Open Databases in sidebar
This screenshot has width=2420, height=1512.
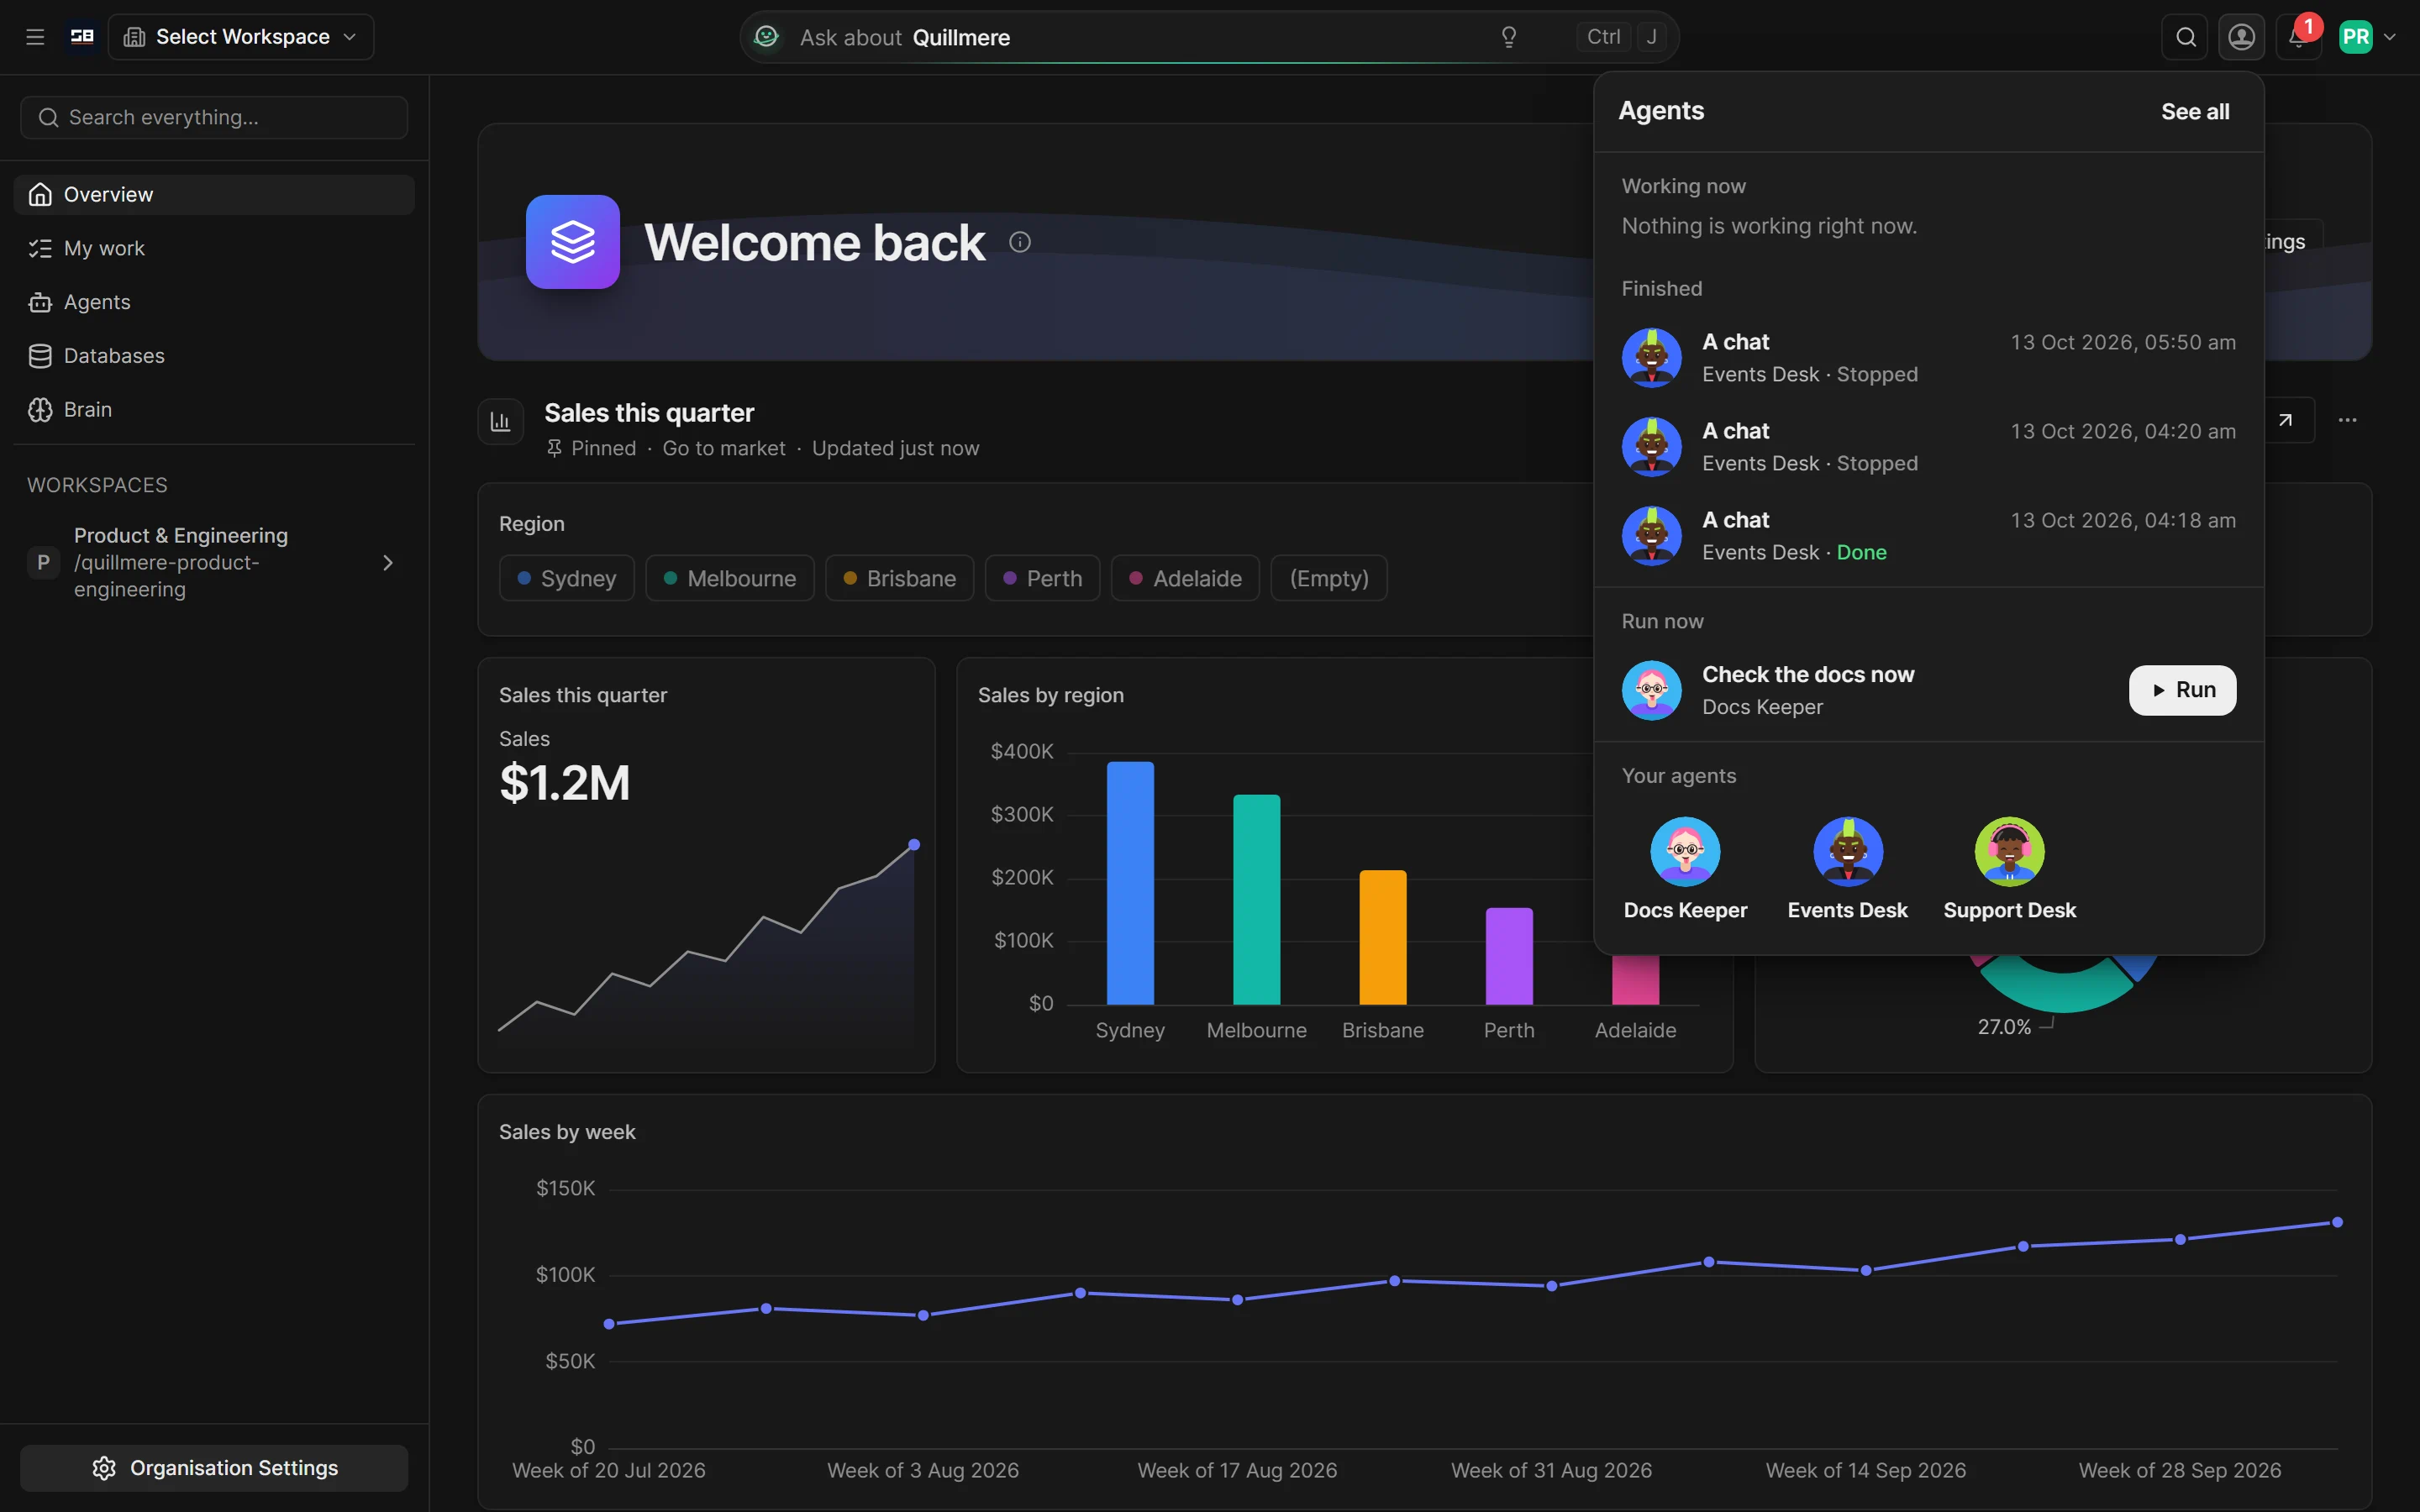[x=214, y=356]
